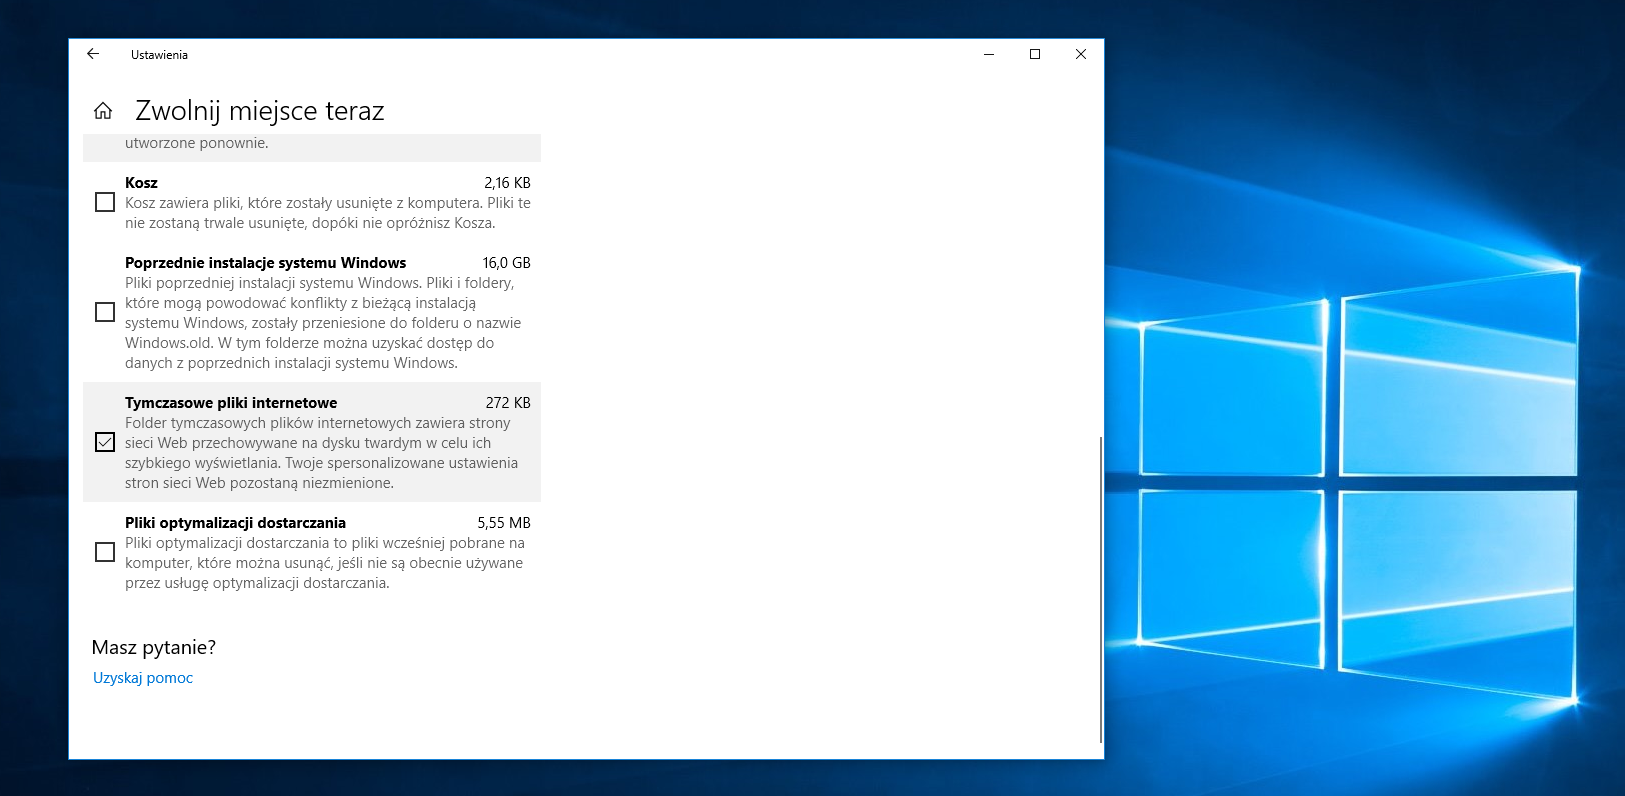Image resolution: width=1625 pixels, height=796 pixels.
Task: Select the Tymczasowe pliki internetowe title
Action: [x=231, y=403]
